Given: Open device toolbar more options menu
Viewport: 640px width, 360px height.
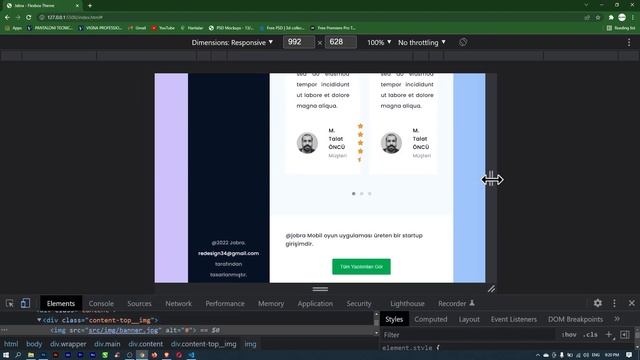Looking at the screenshot, I should point(629,42).
